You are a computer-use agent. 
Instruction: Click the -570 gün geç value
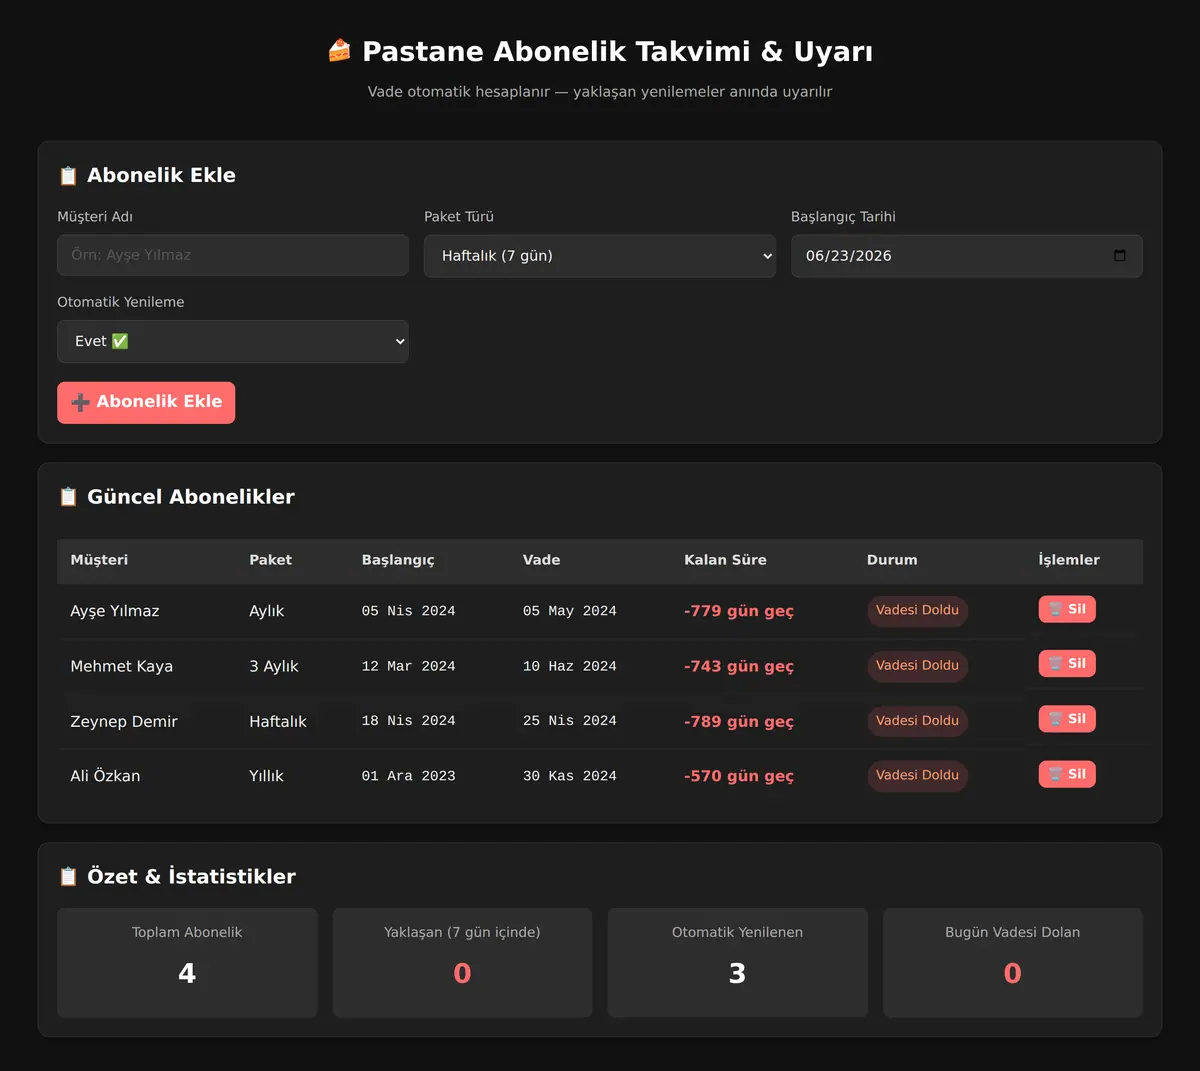(739, 776)
